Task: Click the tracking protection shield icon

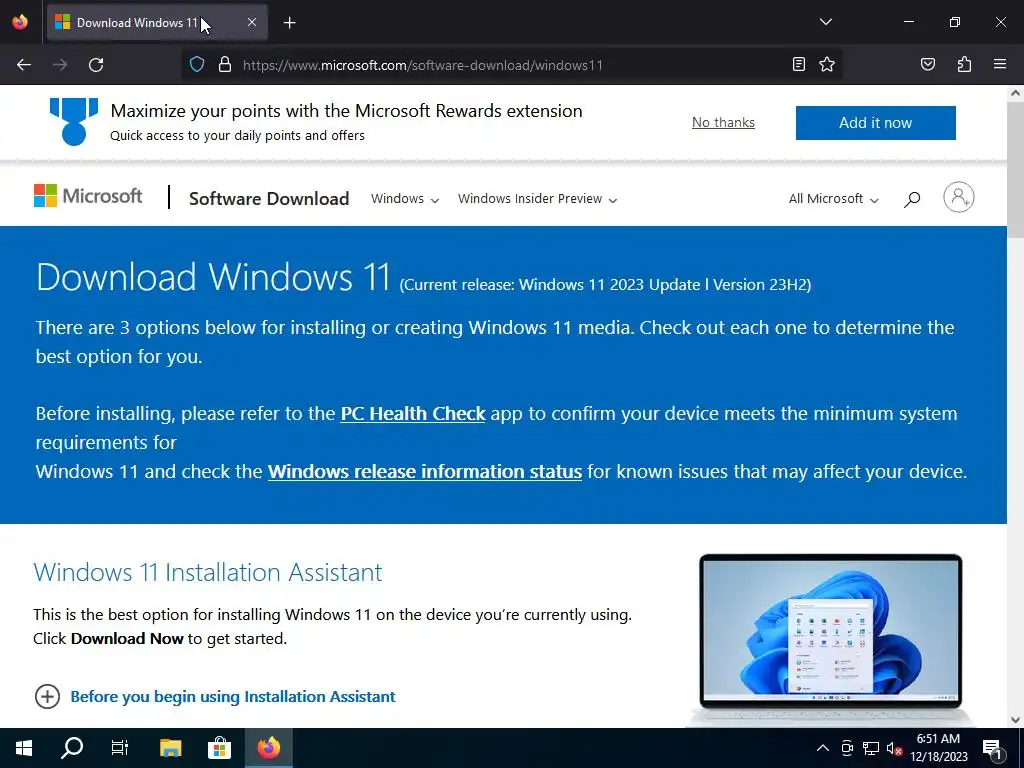Action: click(x=197, y=65)
